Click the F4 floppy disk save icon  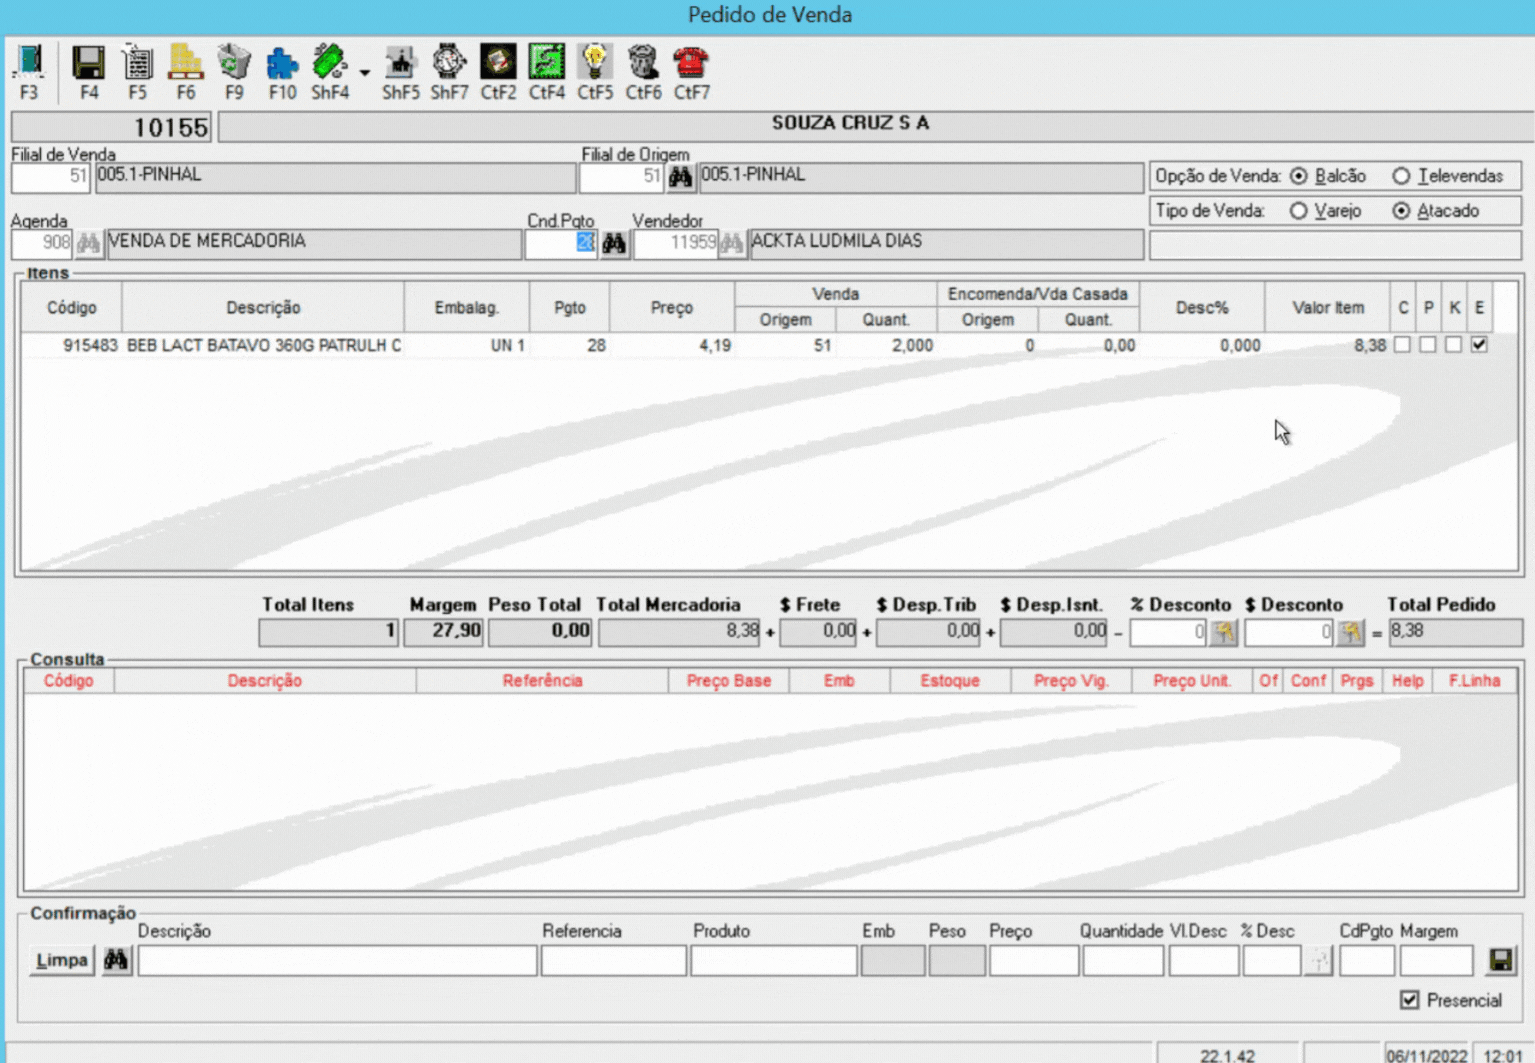(x=89, y=63)
